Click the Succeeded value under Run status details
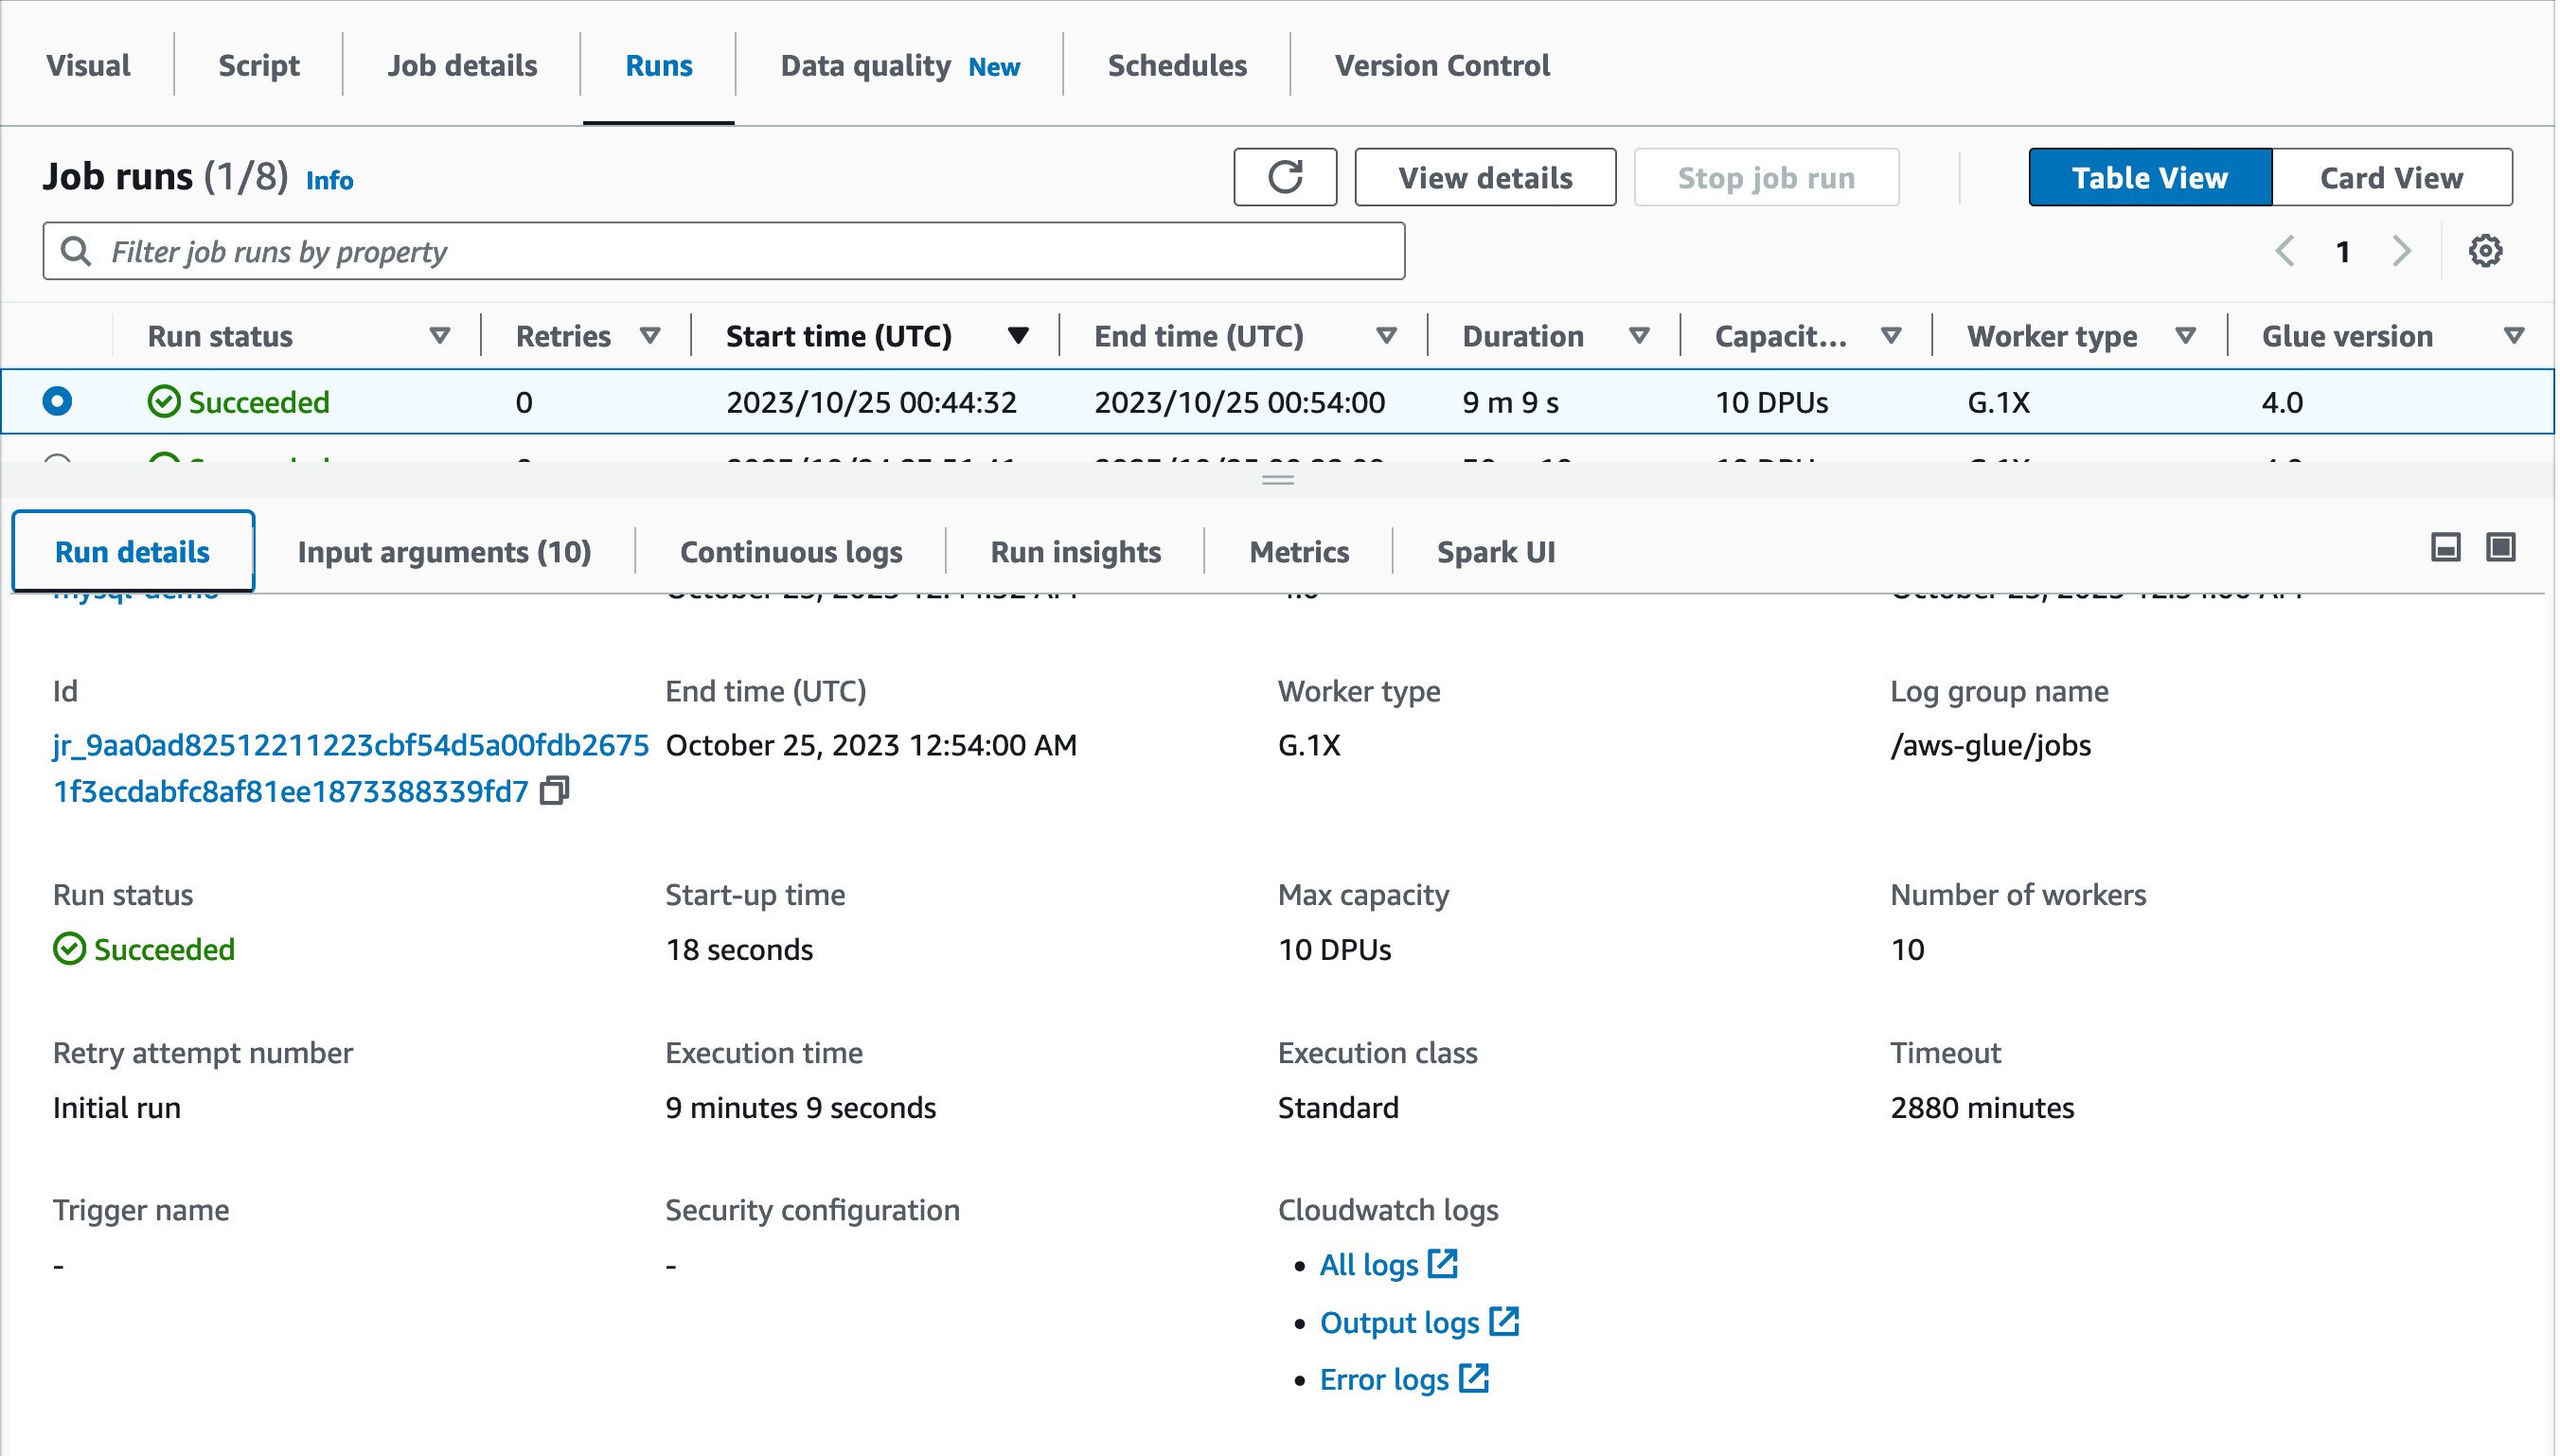 (x=144, y=949)
